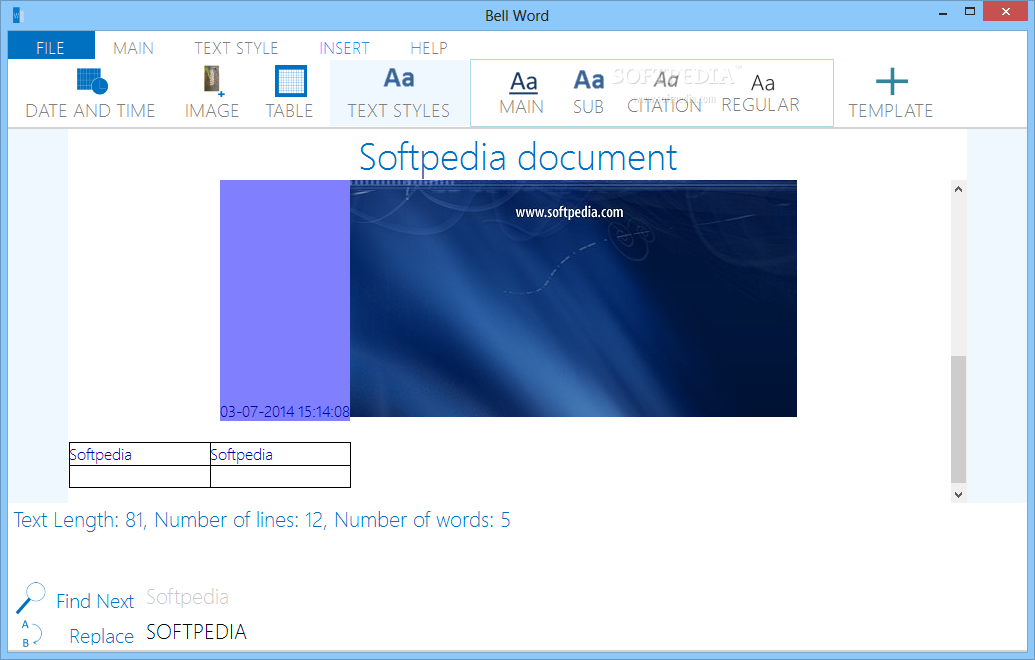This screenshot has width=1035, height=660.
Task: Click the second table cell reading Softpedia
Action: pos(281,454)
